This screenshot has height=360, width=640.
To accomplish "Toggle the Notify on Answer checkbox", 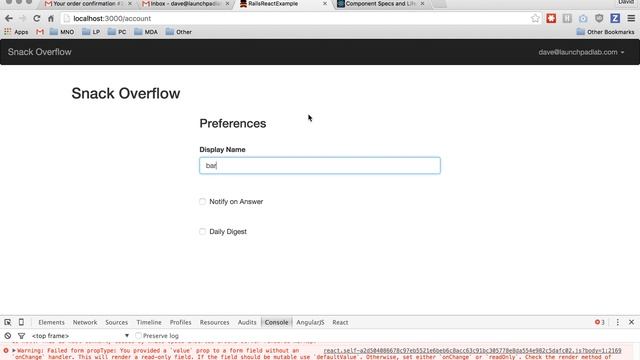I will (202, 201).
